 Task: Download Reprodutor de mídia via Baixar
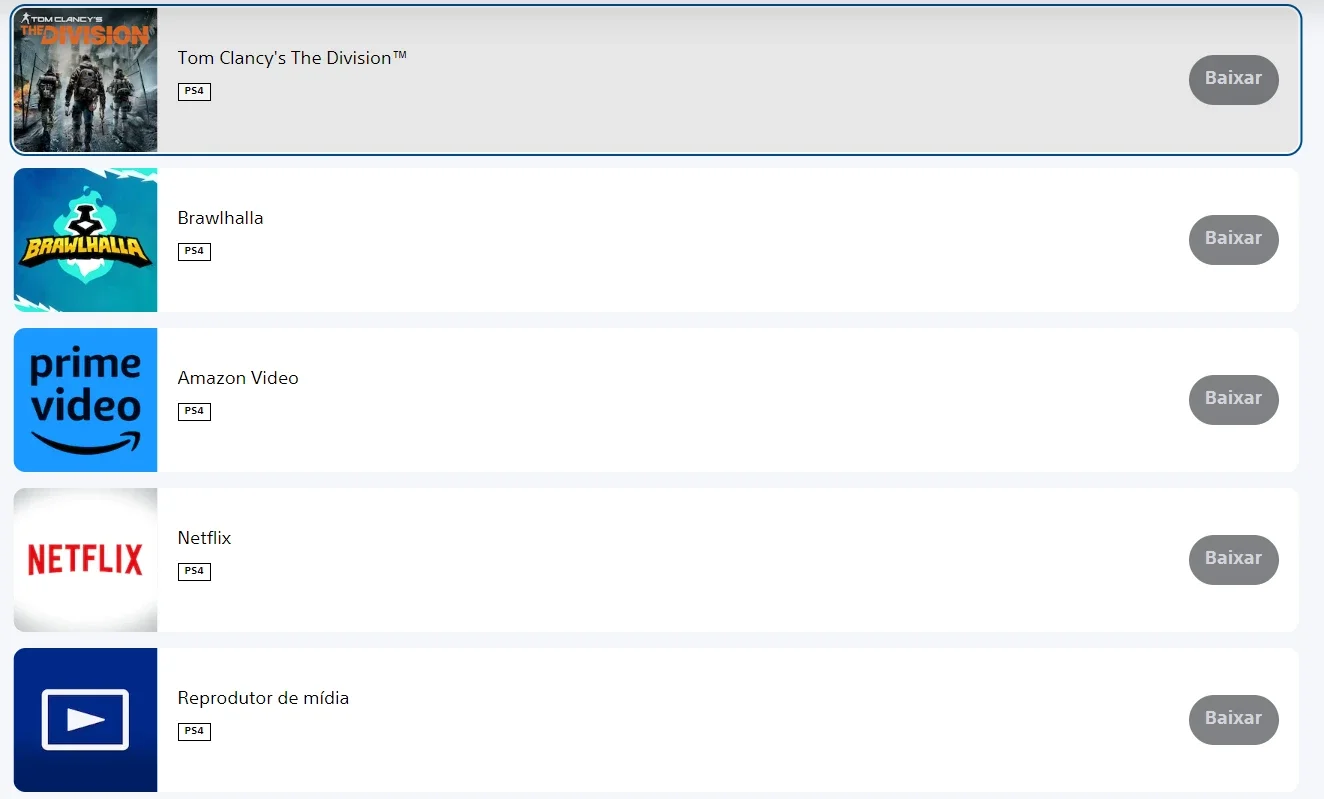(1233, 719)
